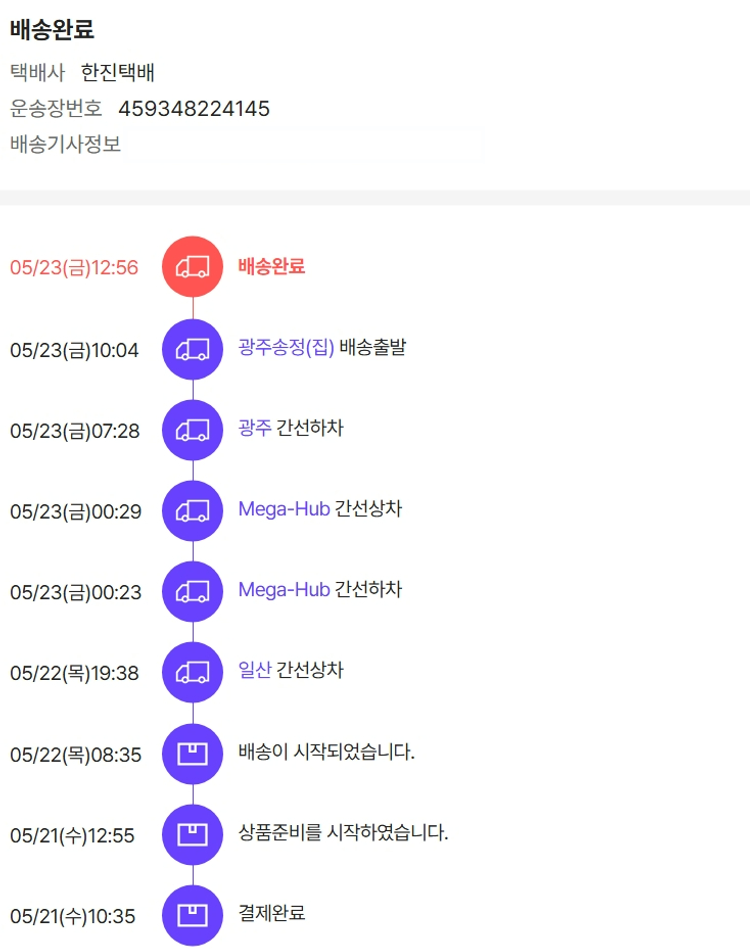Click the Mega-Hub link in 간선상차 row

(x=284, y=509)
